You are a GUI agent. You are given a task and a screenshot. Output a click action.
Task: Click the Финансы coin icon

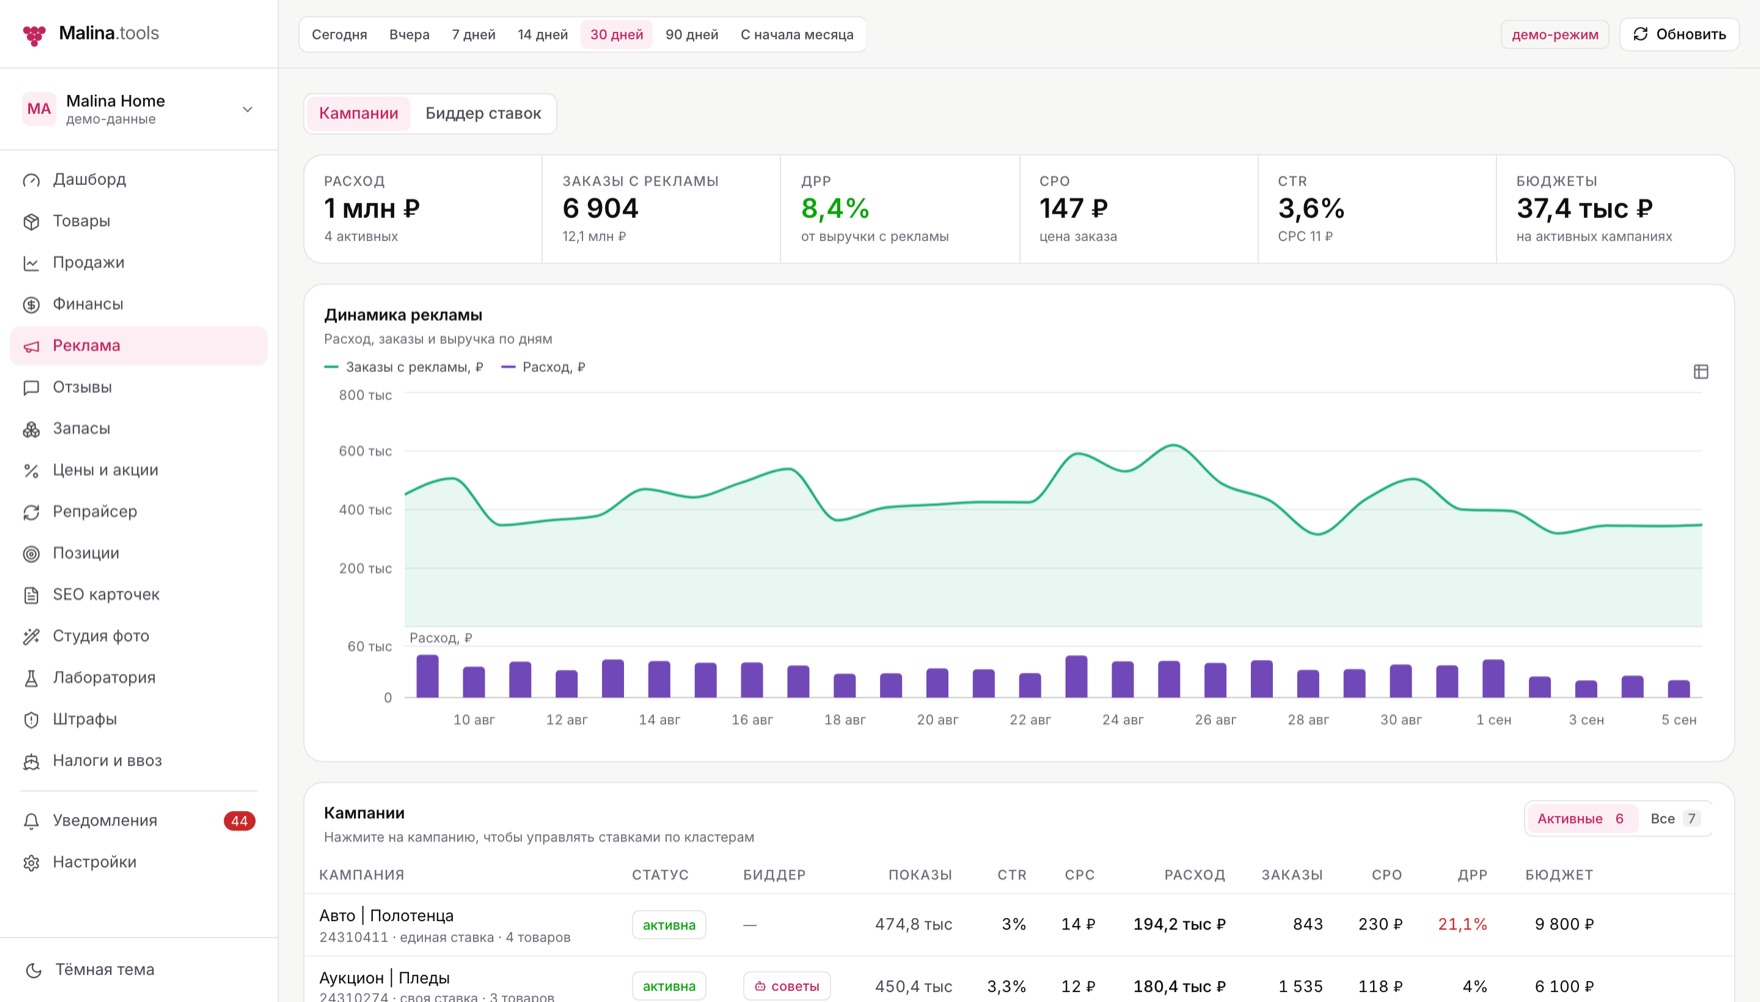(32, 304)
